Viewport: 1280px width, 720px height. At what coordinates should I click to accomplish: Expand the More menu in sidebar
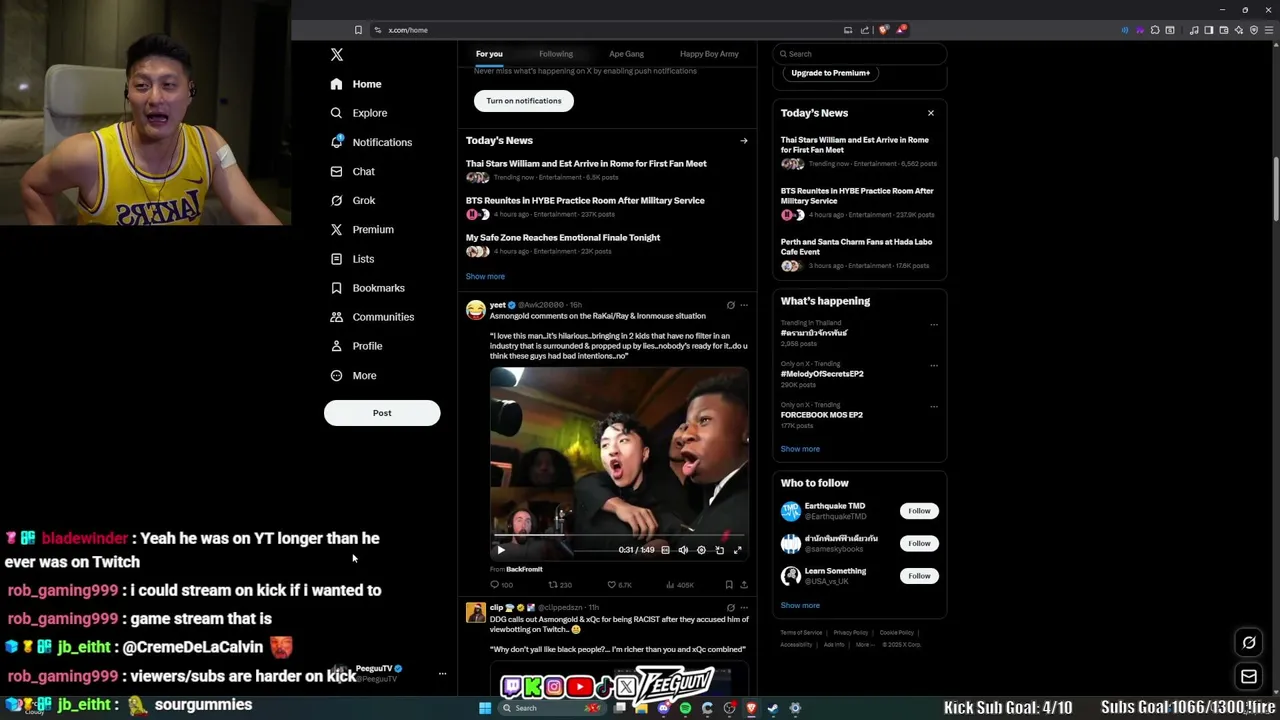click(x=353, y=375)
